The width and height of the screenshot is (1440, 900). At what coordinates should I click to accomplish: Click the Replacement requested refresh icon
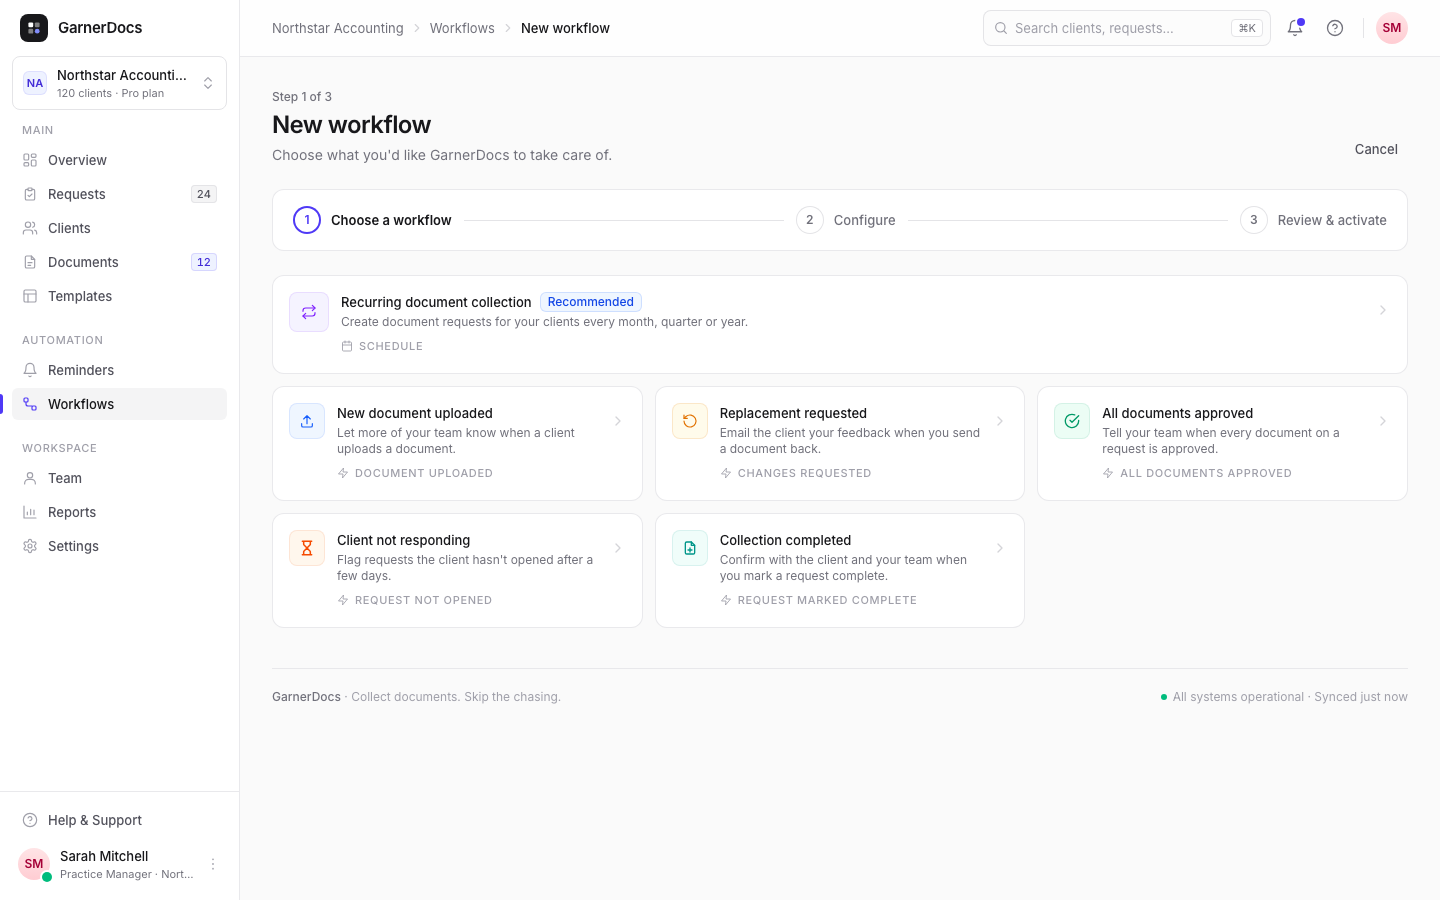pyautogui.click(x=690, y=421)
